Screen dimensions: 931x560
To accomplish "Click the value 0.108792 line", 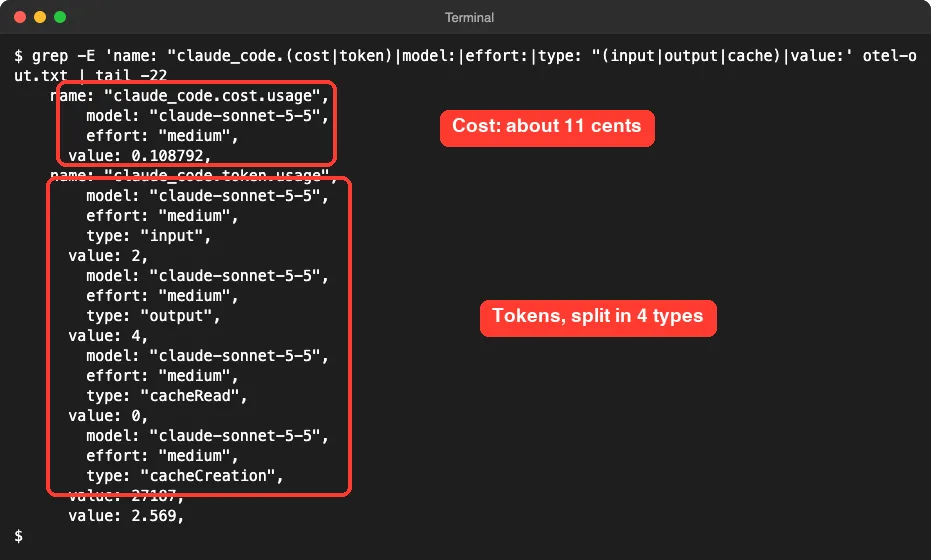I will [x=140, y=156].
